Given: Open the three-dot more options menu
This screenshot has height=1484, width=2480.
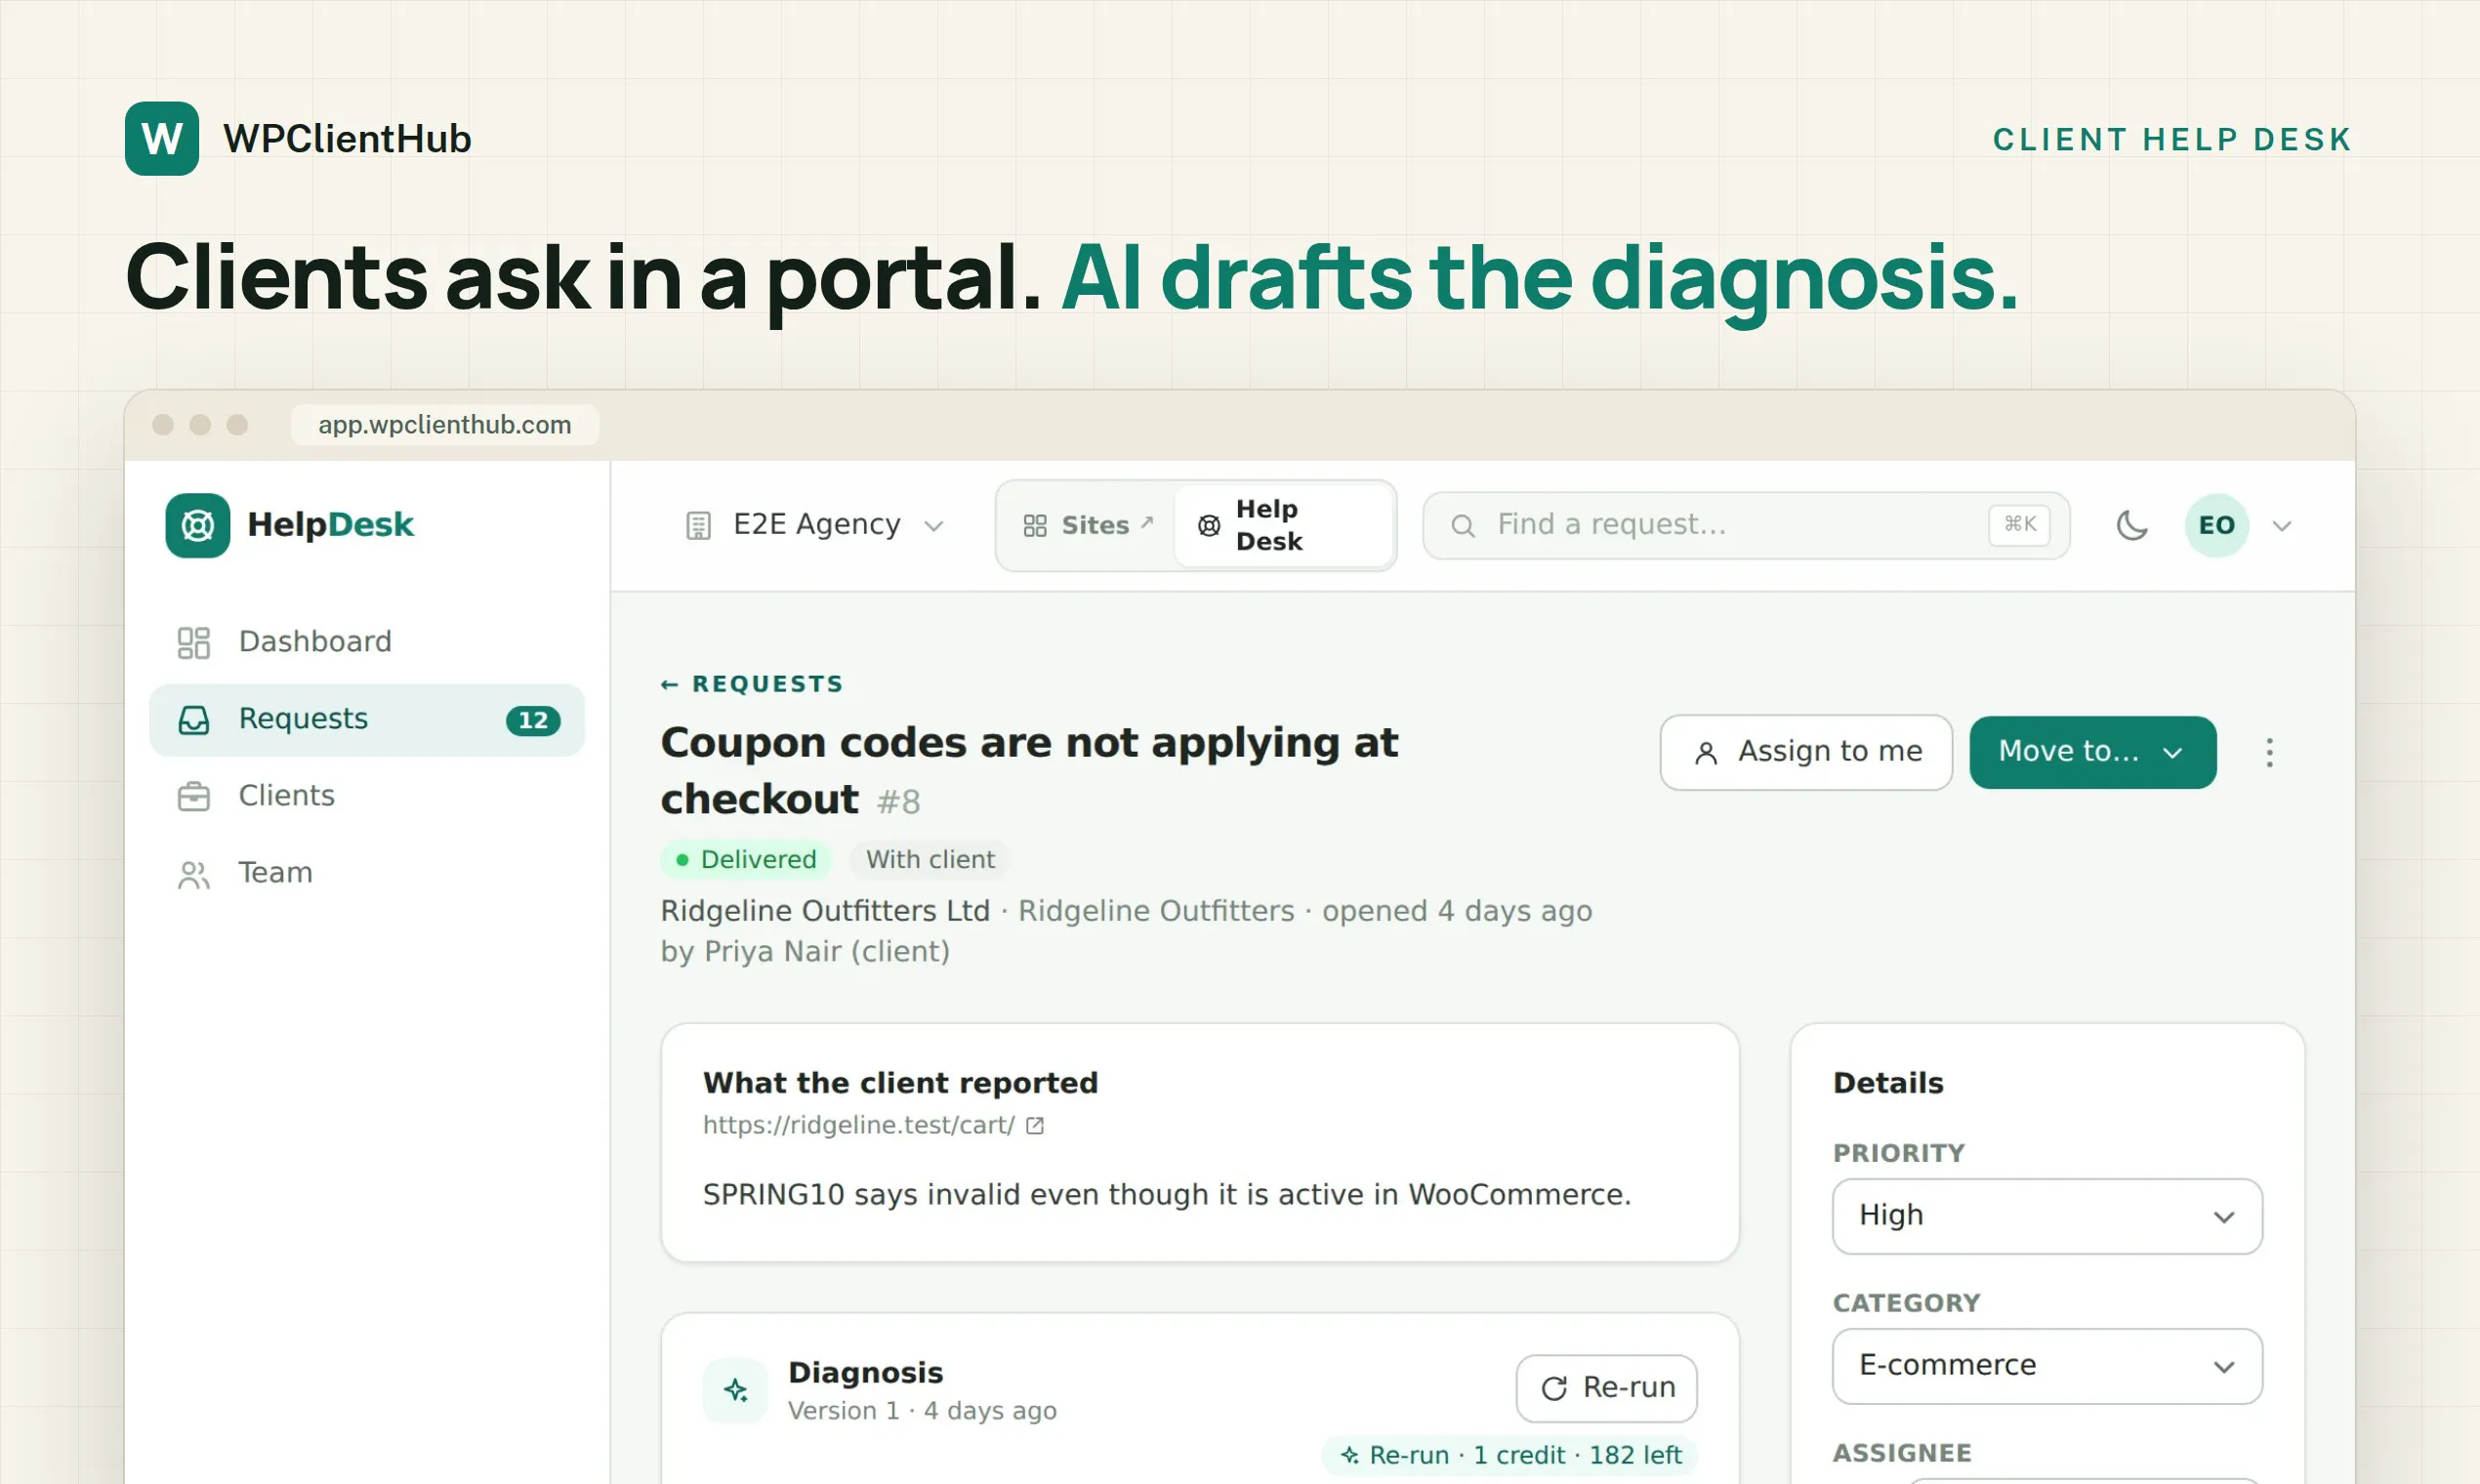Looking at the screenshot, I should coord(2269,752).
